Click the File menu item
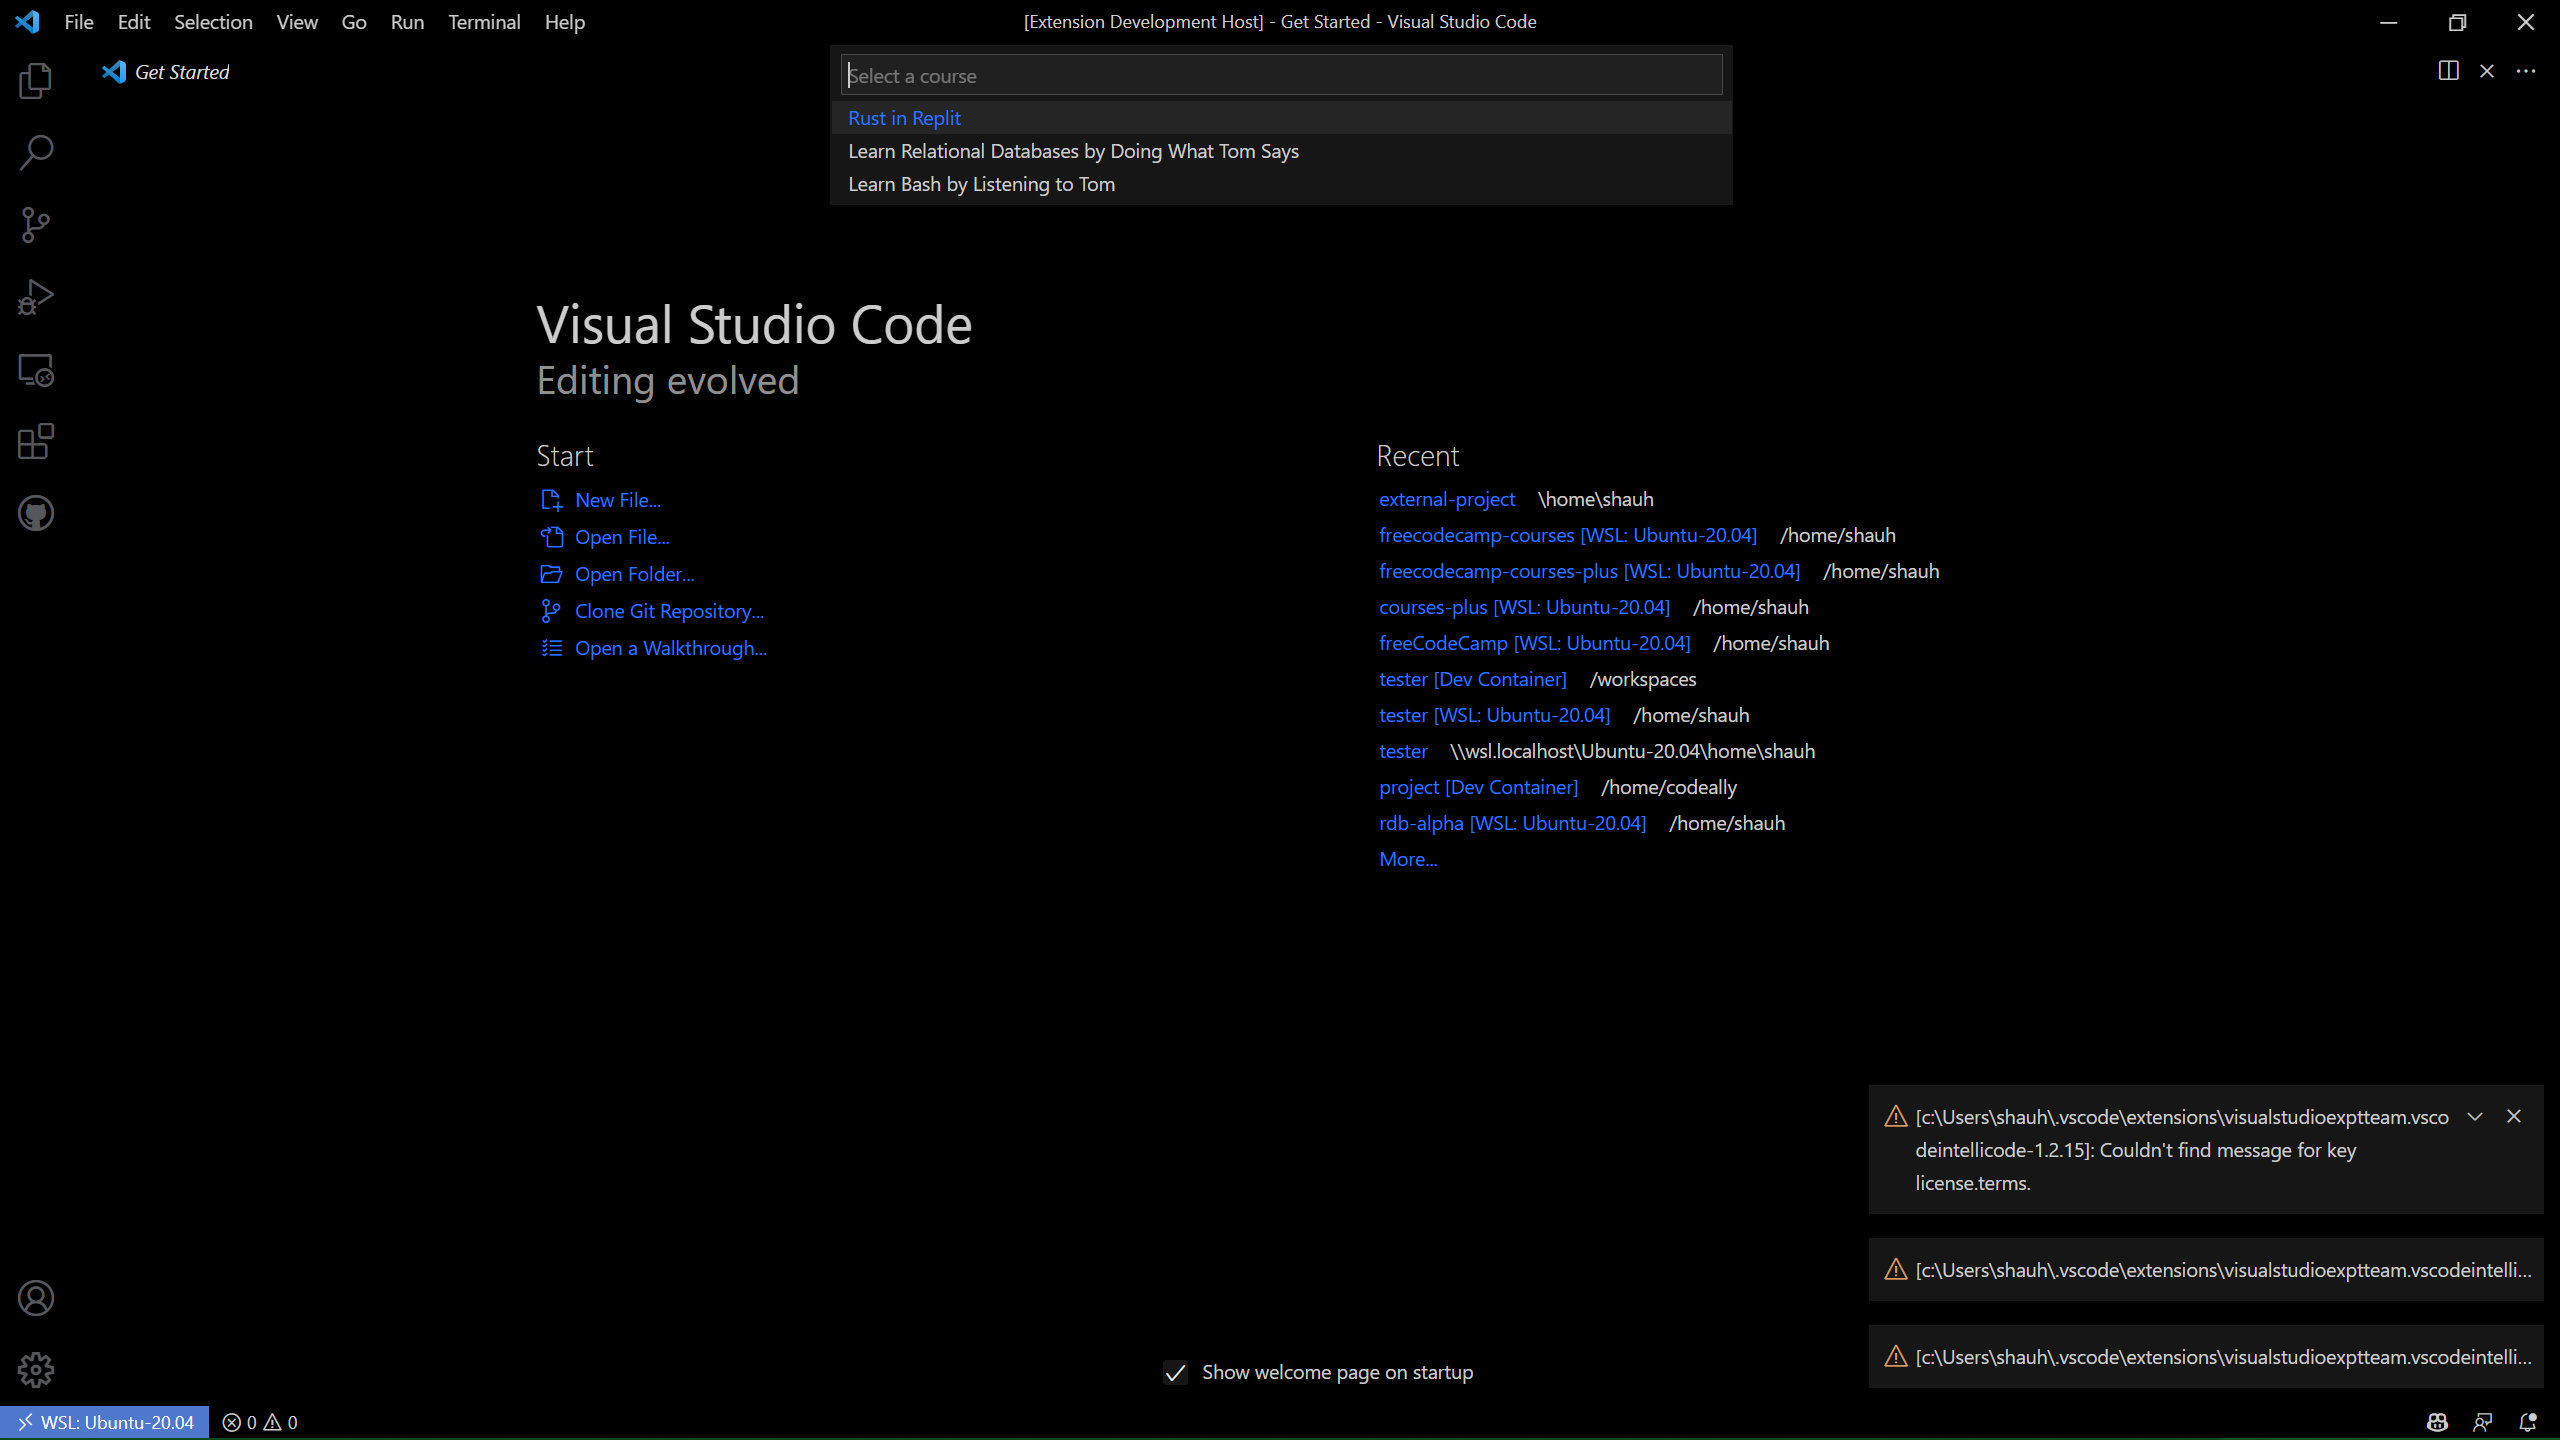The image size is (2560, 1440). pos(79,21)
